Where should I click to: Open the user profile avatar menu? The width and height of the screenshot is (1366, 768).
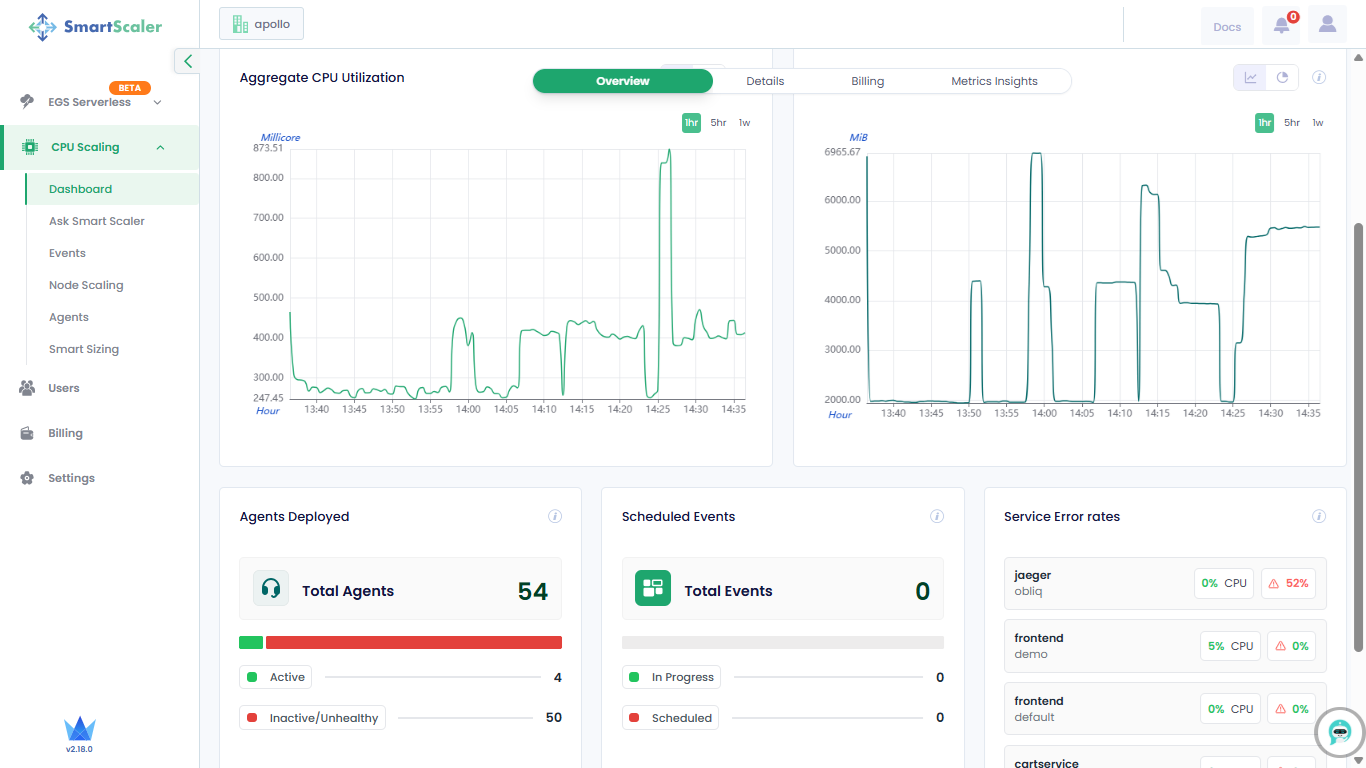click(x=1327, y=26)
